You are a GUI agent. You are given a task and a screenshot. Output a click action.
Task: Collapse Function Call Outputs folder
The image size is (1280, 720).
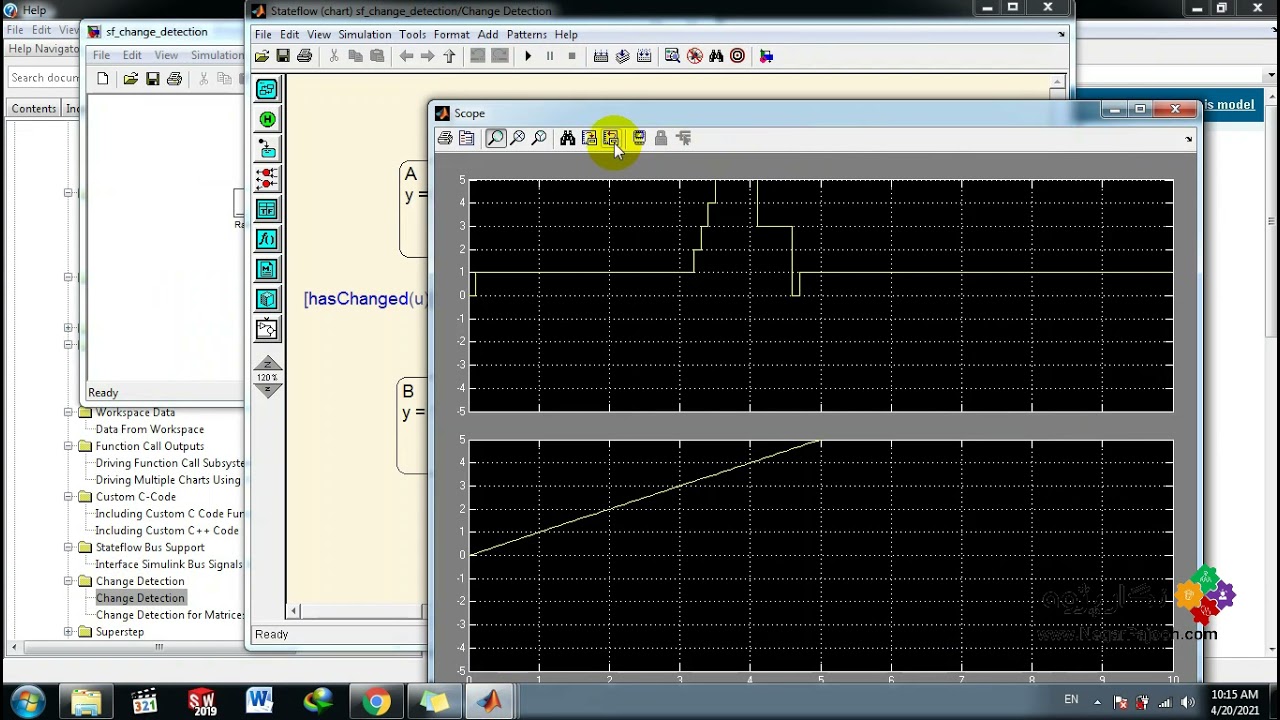click(x=68, y=446)
